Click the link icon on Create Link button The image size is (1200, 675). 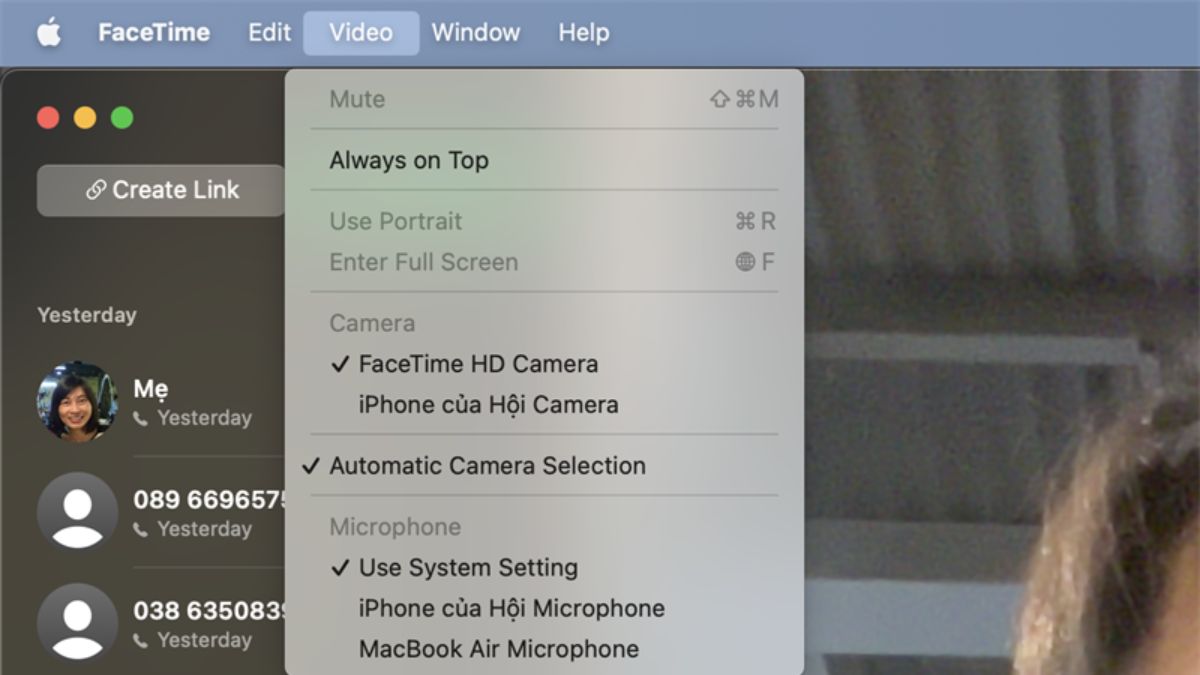point(96,189)
